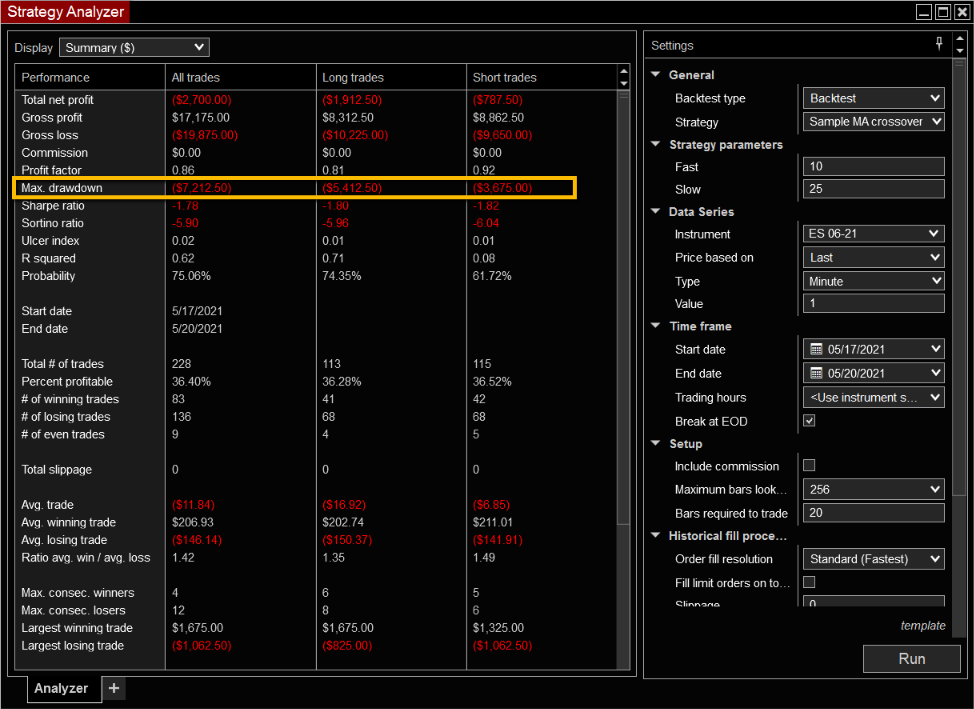Open the Display Summary ($) dropdown
The height and width of the screenshot is (709, 974).
(134, 47)
